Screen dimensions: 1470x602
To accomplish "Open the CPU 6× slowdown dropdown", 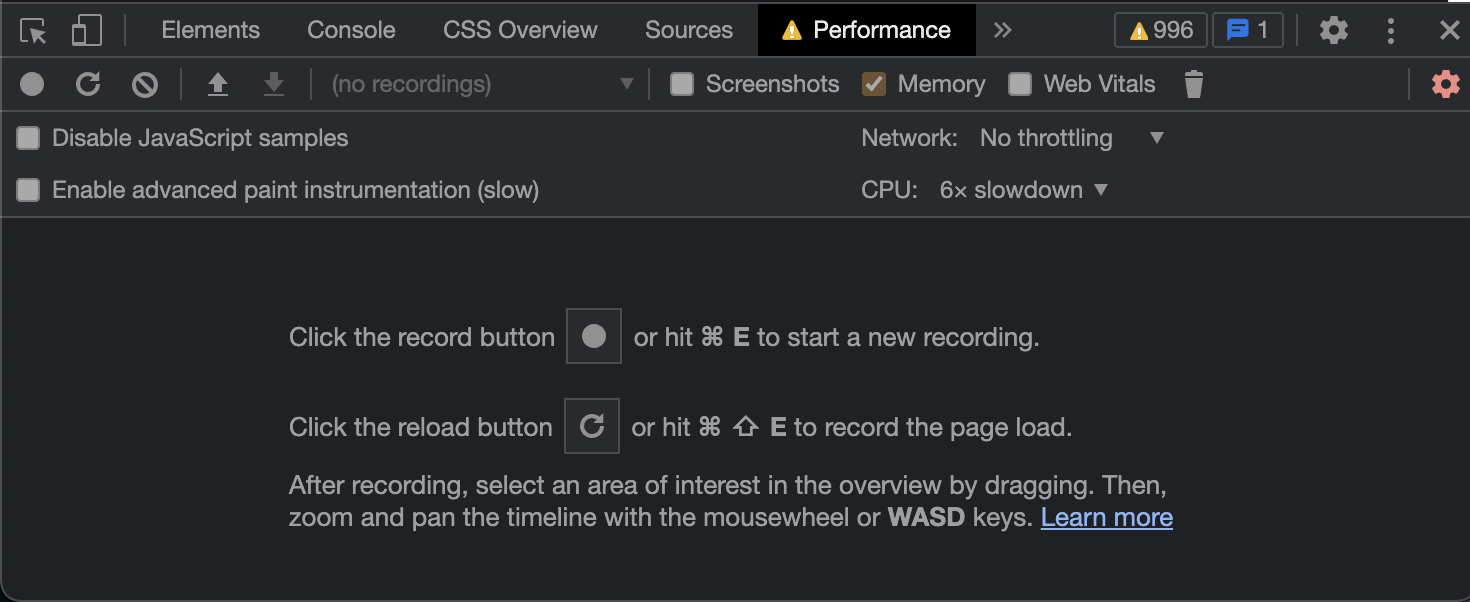I will point(1024,190).
